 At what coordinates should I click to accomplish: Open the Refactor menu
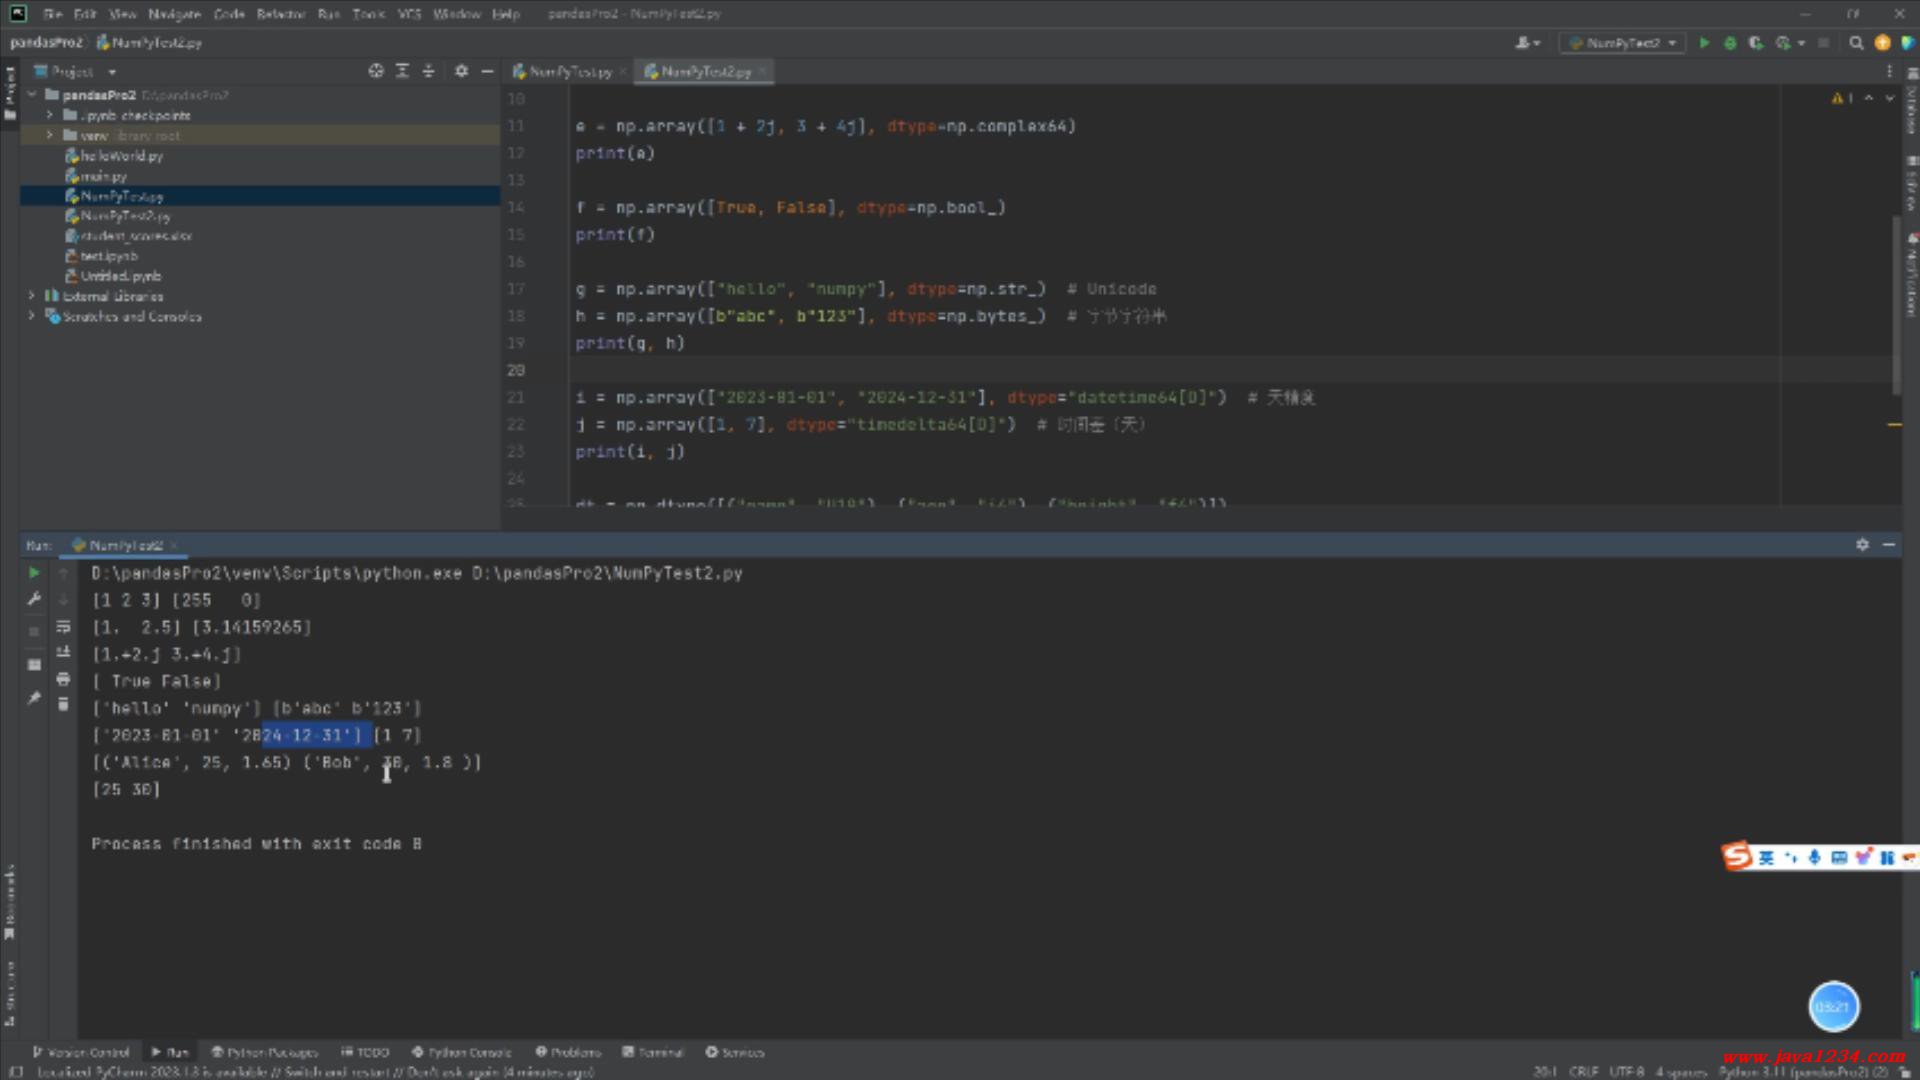tap(280, 14)
